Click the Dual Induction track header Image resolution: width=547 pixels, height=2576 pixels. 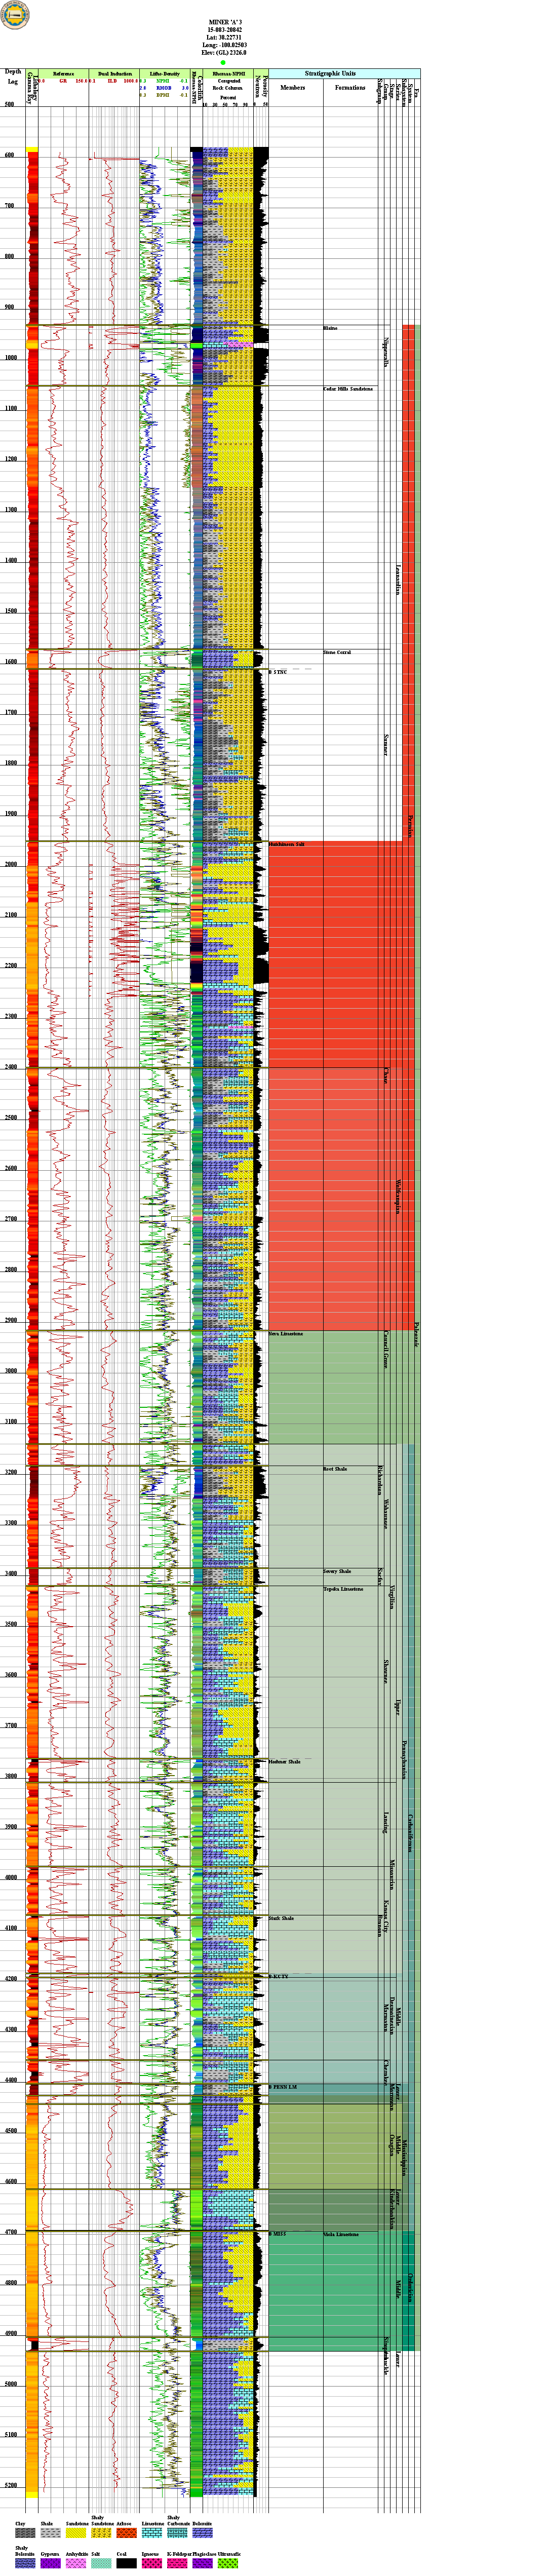coord(114,74)
